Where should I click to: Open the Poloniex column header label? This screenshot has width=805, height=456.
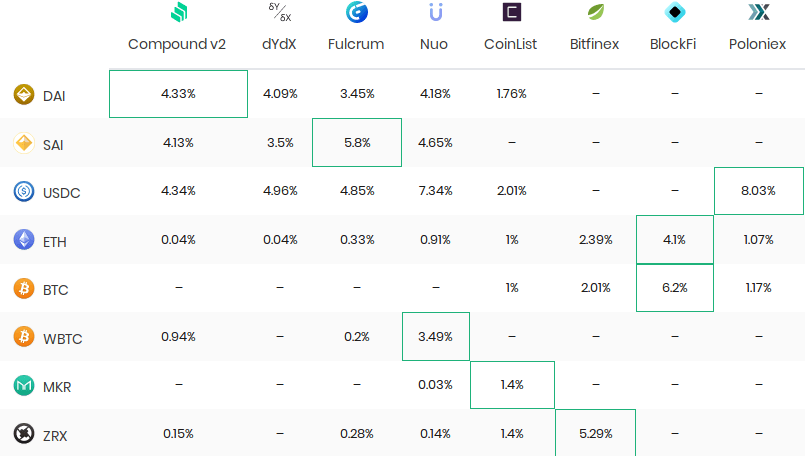point(758,45)
